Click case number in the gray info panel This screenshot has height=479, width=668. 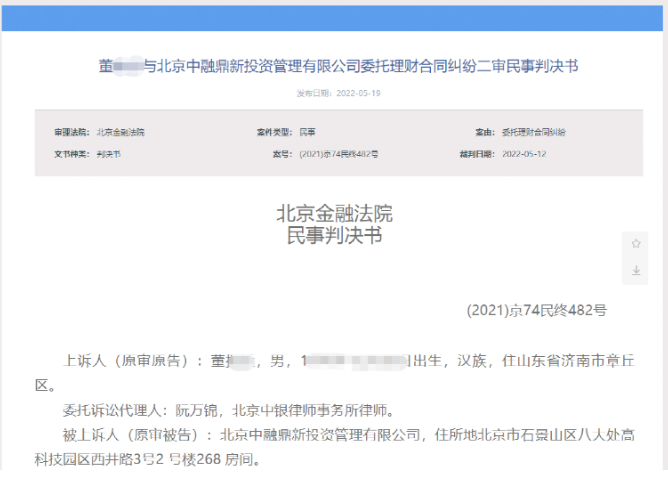339,154
